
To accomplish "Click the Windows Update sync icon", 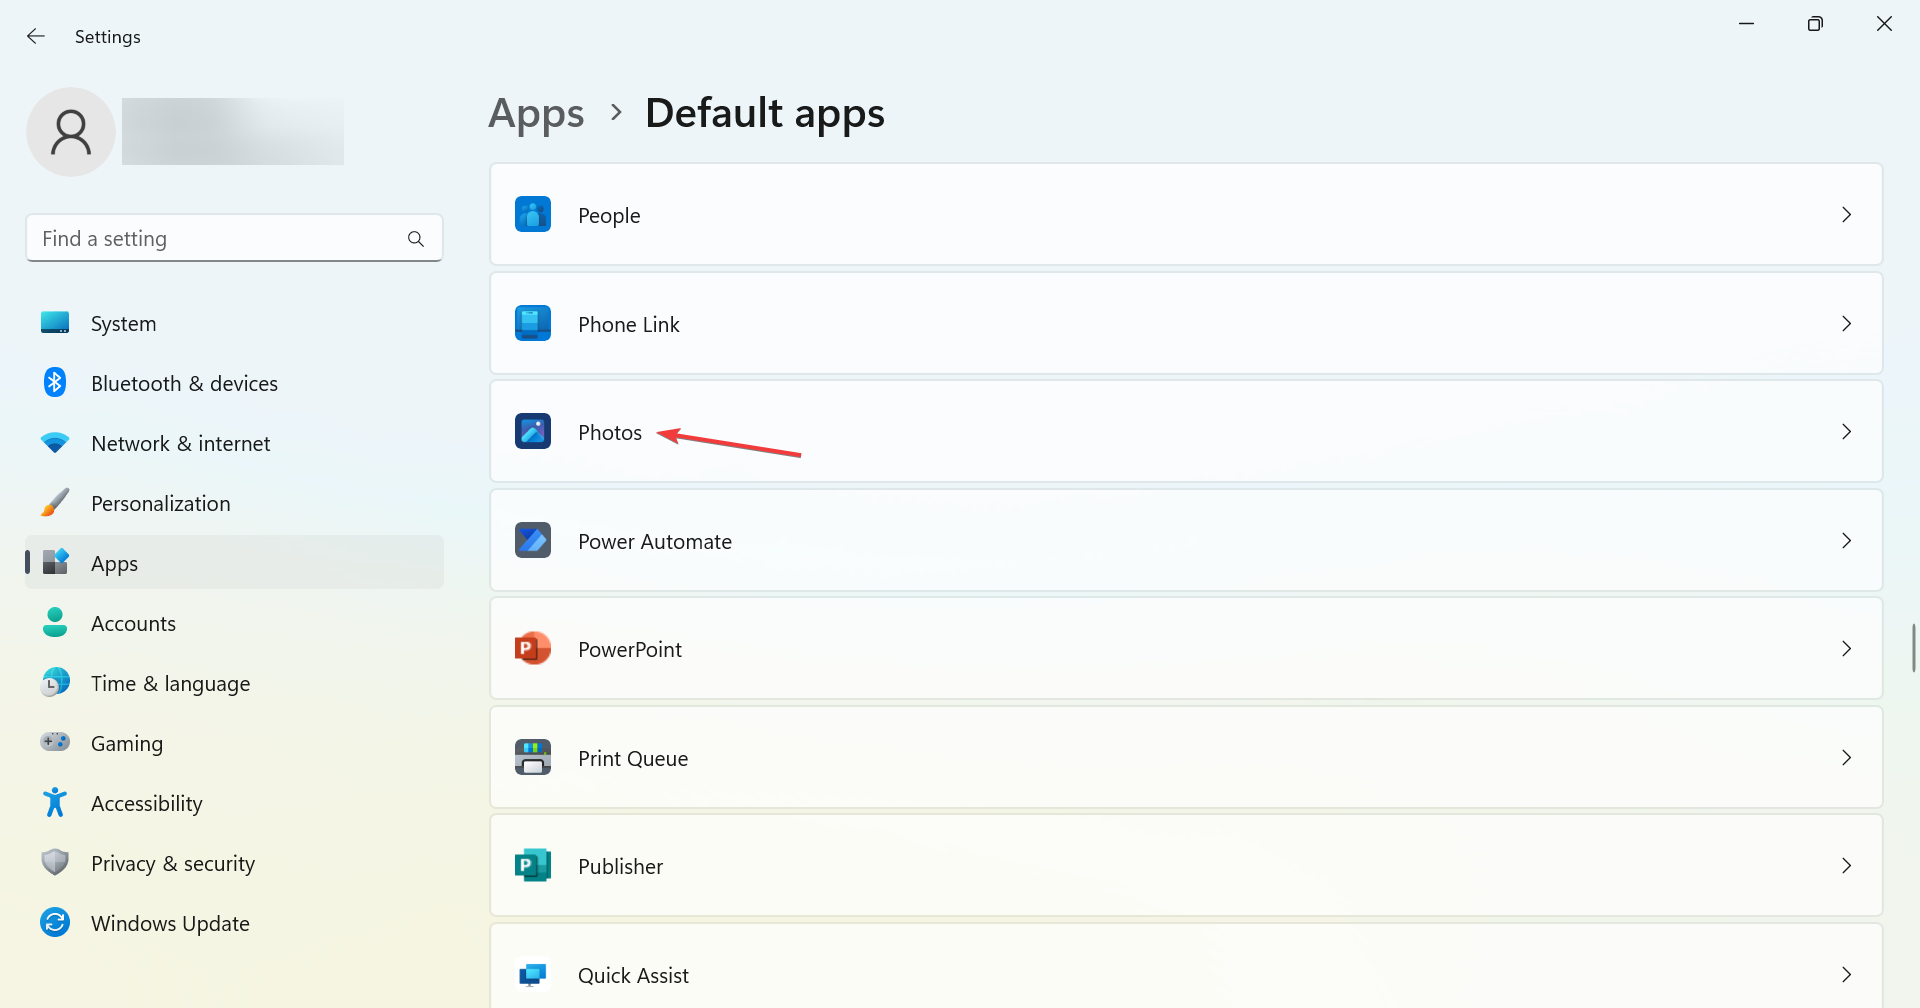I will 55,922.
